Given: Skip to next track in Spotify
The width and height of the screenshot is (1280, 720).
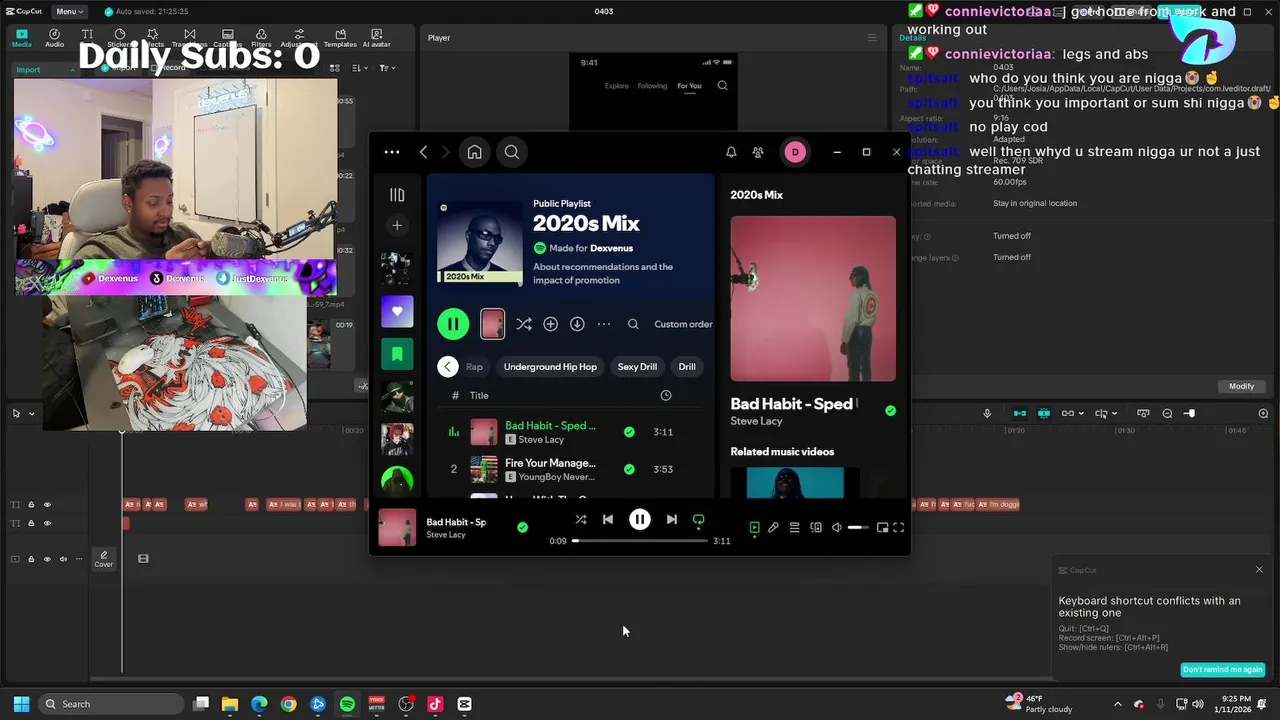Looking at the screenshot, I should click(672, 520).
